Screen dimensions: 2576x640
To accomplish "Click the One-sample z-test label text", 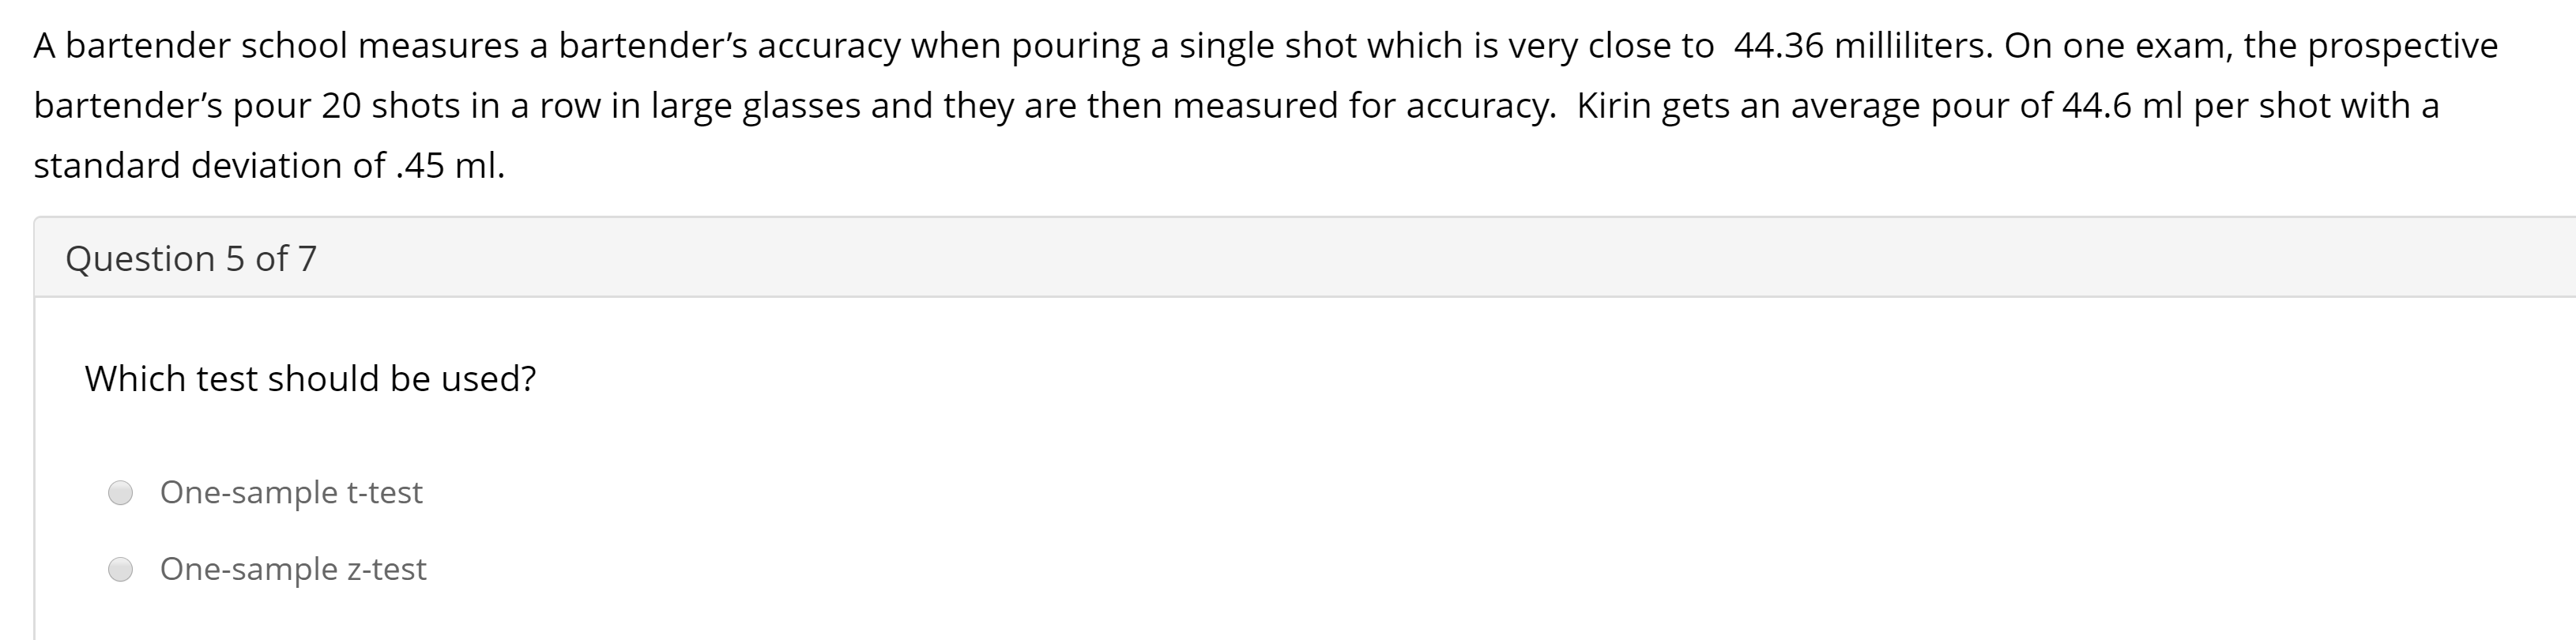I will point(294,569).
